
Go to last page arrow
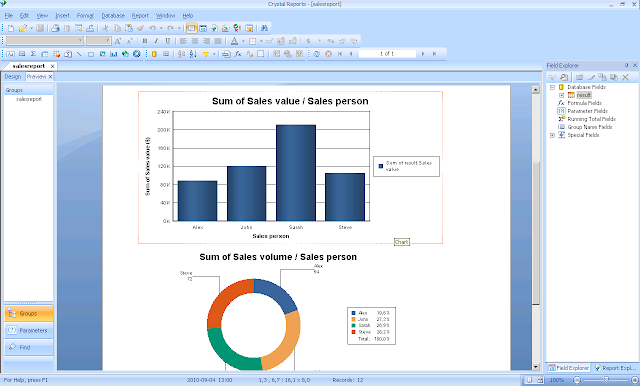(x=434, y=54)
